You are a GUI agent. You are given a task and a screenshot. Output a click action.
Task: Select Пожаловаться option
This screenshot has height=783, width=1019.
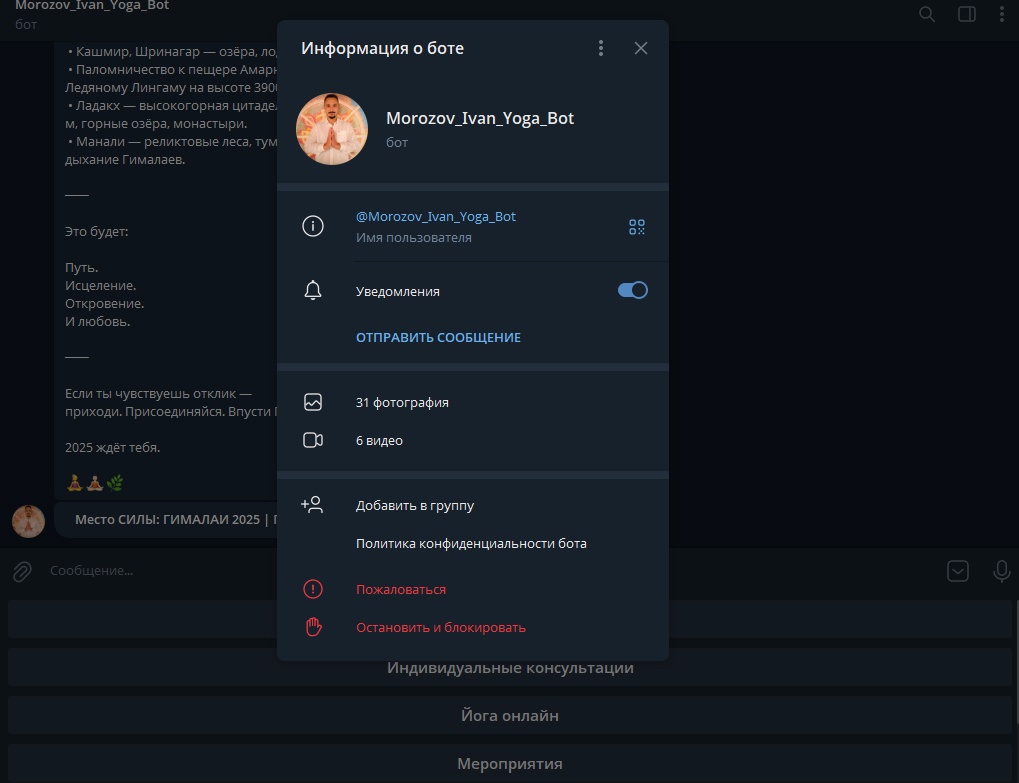point(400,589)
